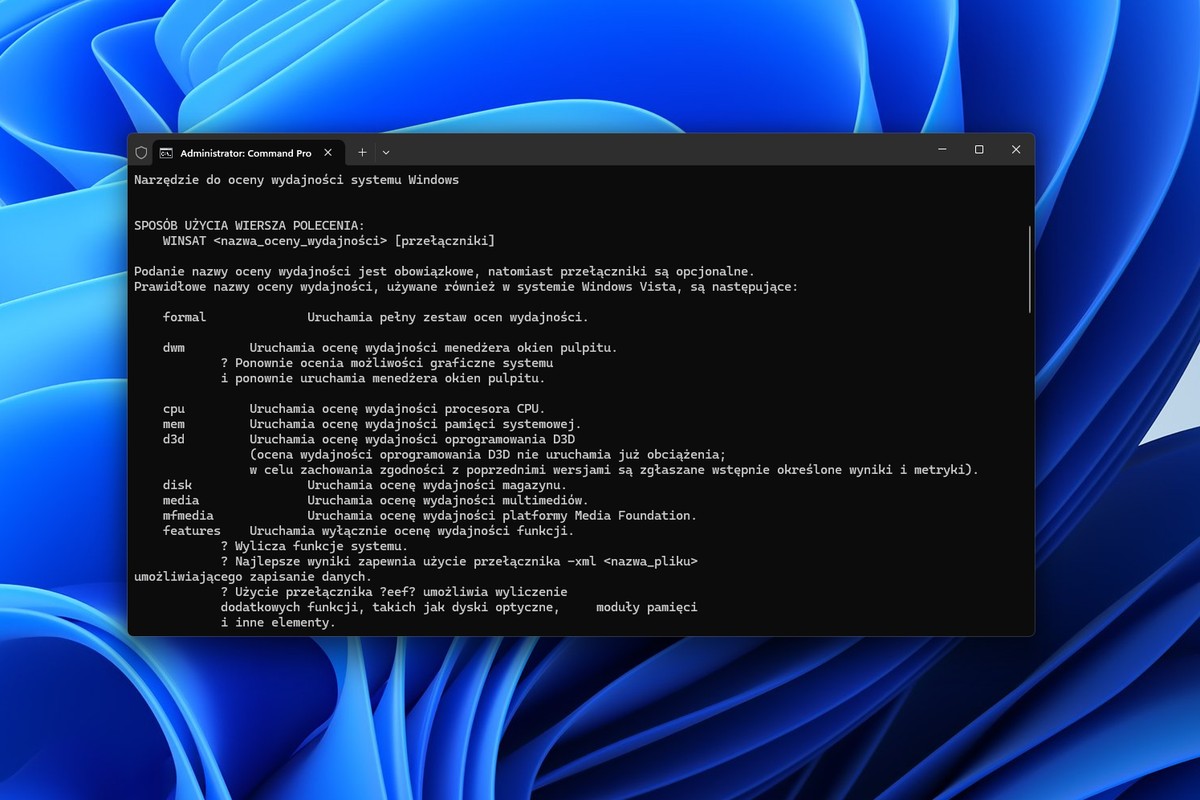Click the "mfmedia" option name in output
Viewport: 1200px width, 800px height.
coord(188,516)
